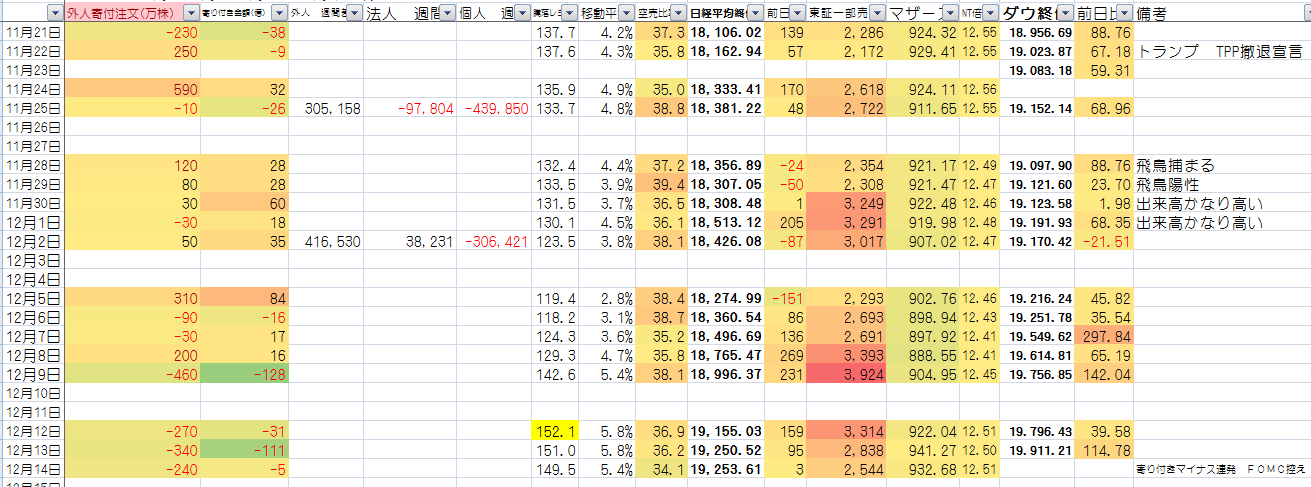Open the 東証一部売買 column filter
This screenshot has height=487, width=1311.
point(876,14)
